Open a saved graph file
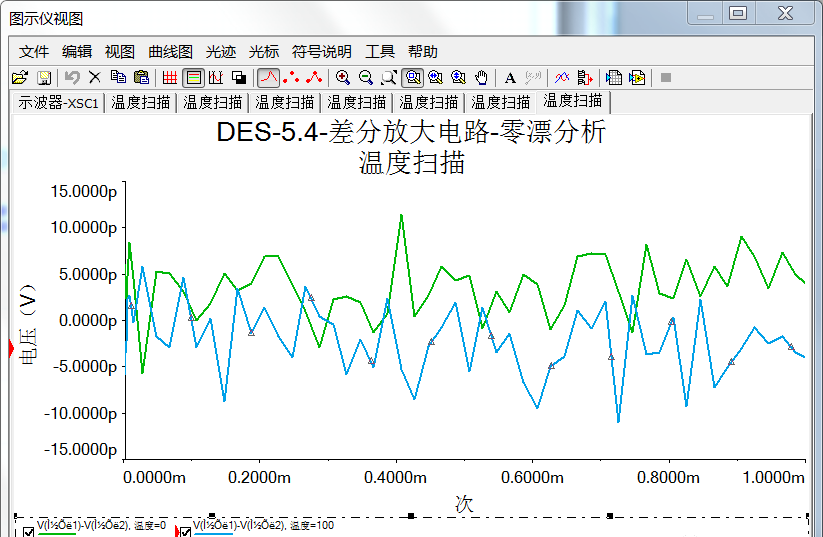Viewport: 823px width, 537px height. coord(19,78)
